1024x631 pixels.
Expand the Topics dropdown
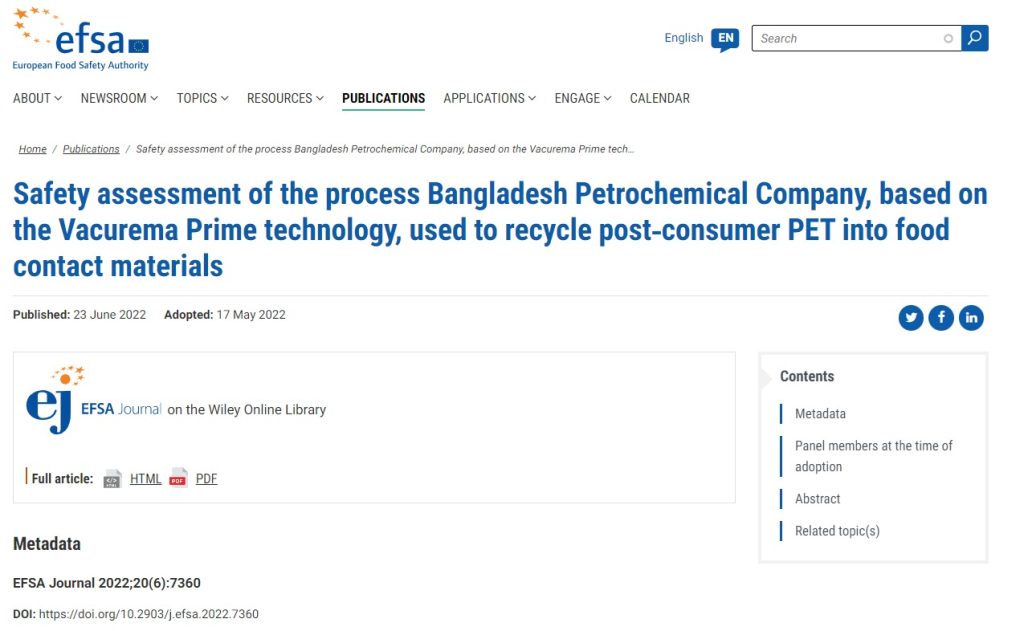pos(202,98)
